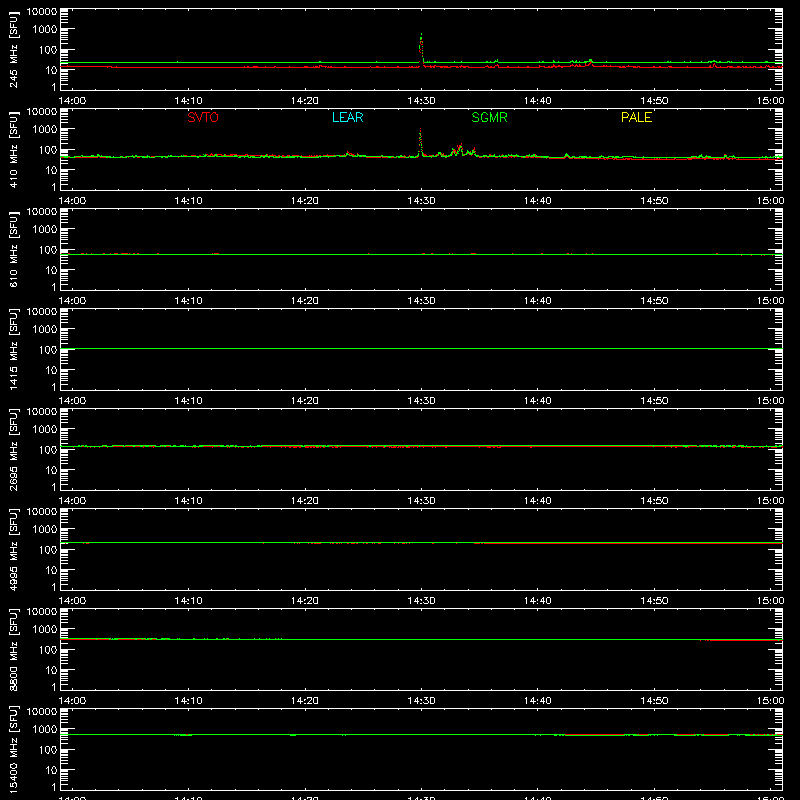
Task: Click the 14:20 label under 1415 MHz plot
Action: [305, 401]
